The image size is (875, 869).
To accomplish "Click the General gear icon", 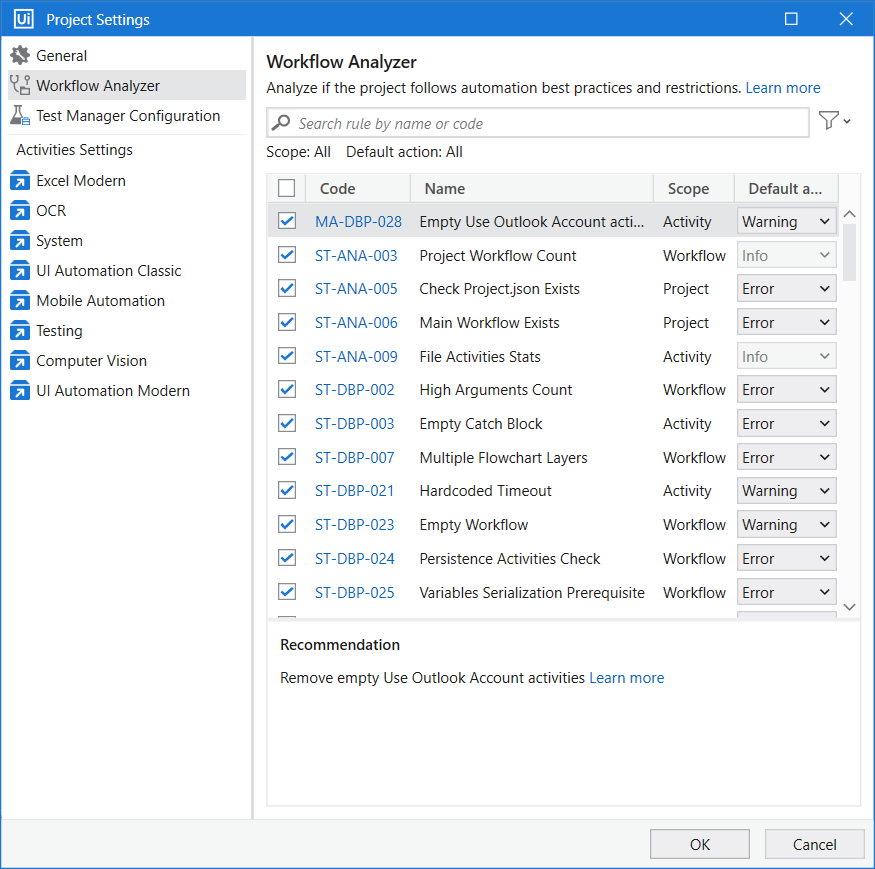I will tap(20, 56).
